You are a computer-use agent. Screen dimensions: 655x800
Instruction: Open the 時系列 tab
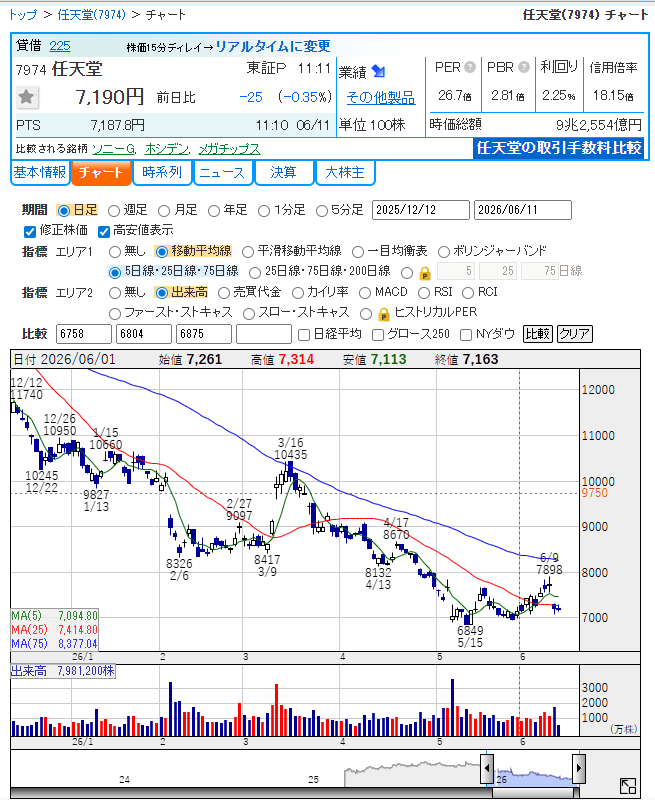tap(162, 172)
